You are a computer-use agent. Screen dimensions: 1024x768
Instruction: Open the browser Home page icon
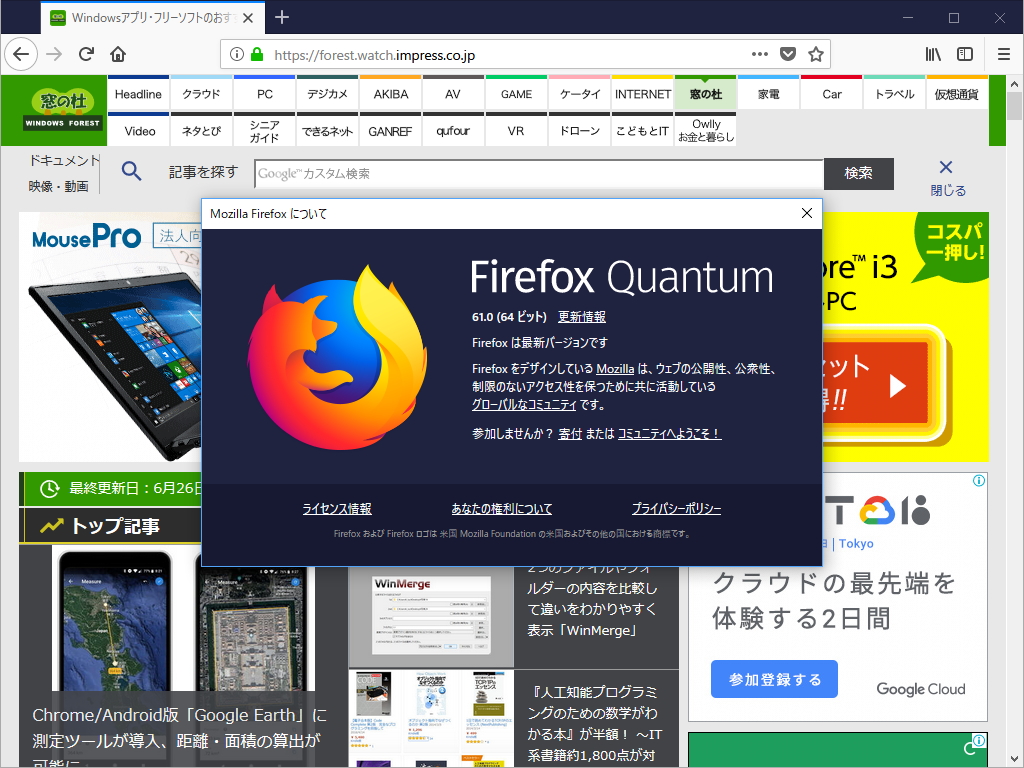(116, 54)
